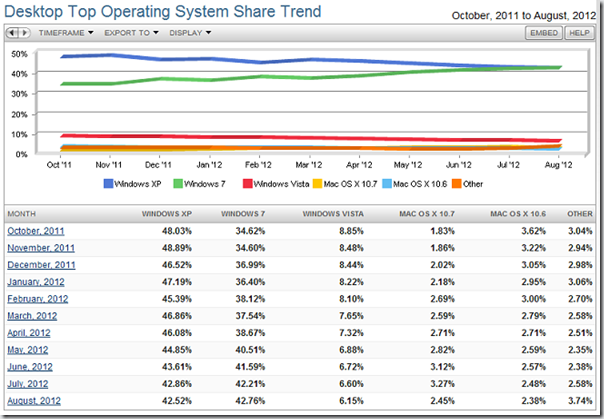Click the previous arrow navigation icon
This screenshot has width=604, height=419.
coord(12,33)
